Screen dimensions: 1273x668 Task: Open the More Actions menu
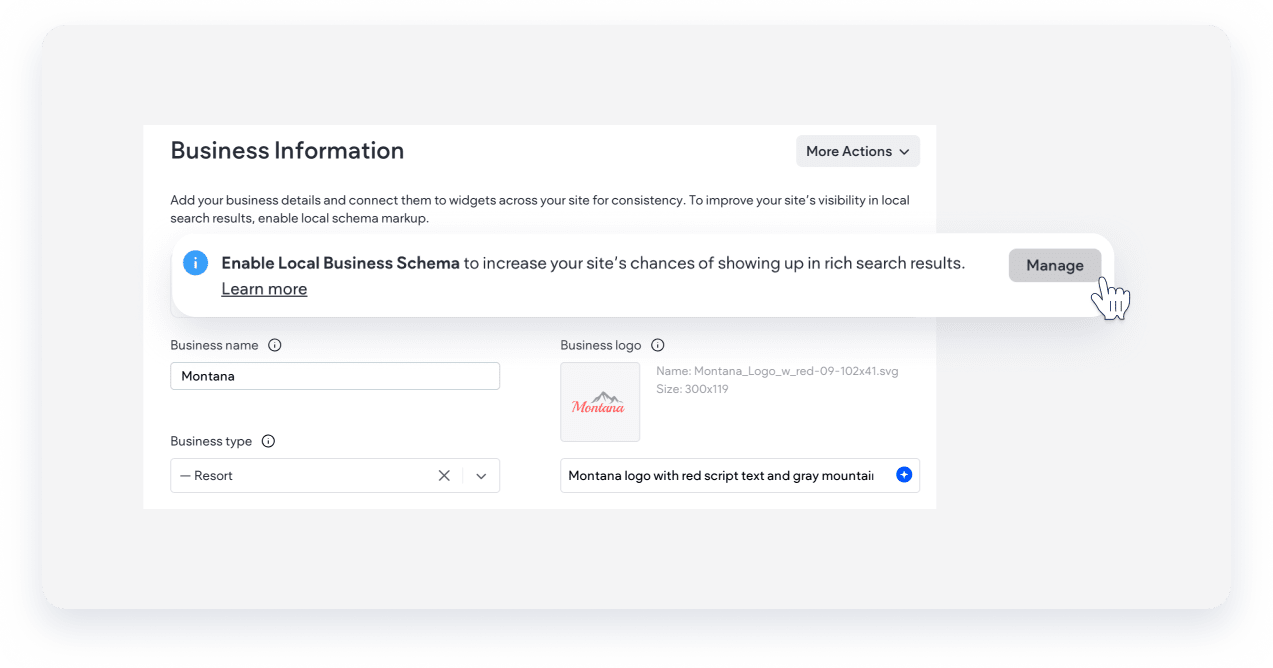pyautogui.click(x=857, y=151)
